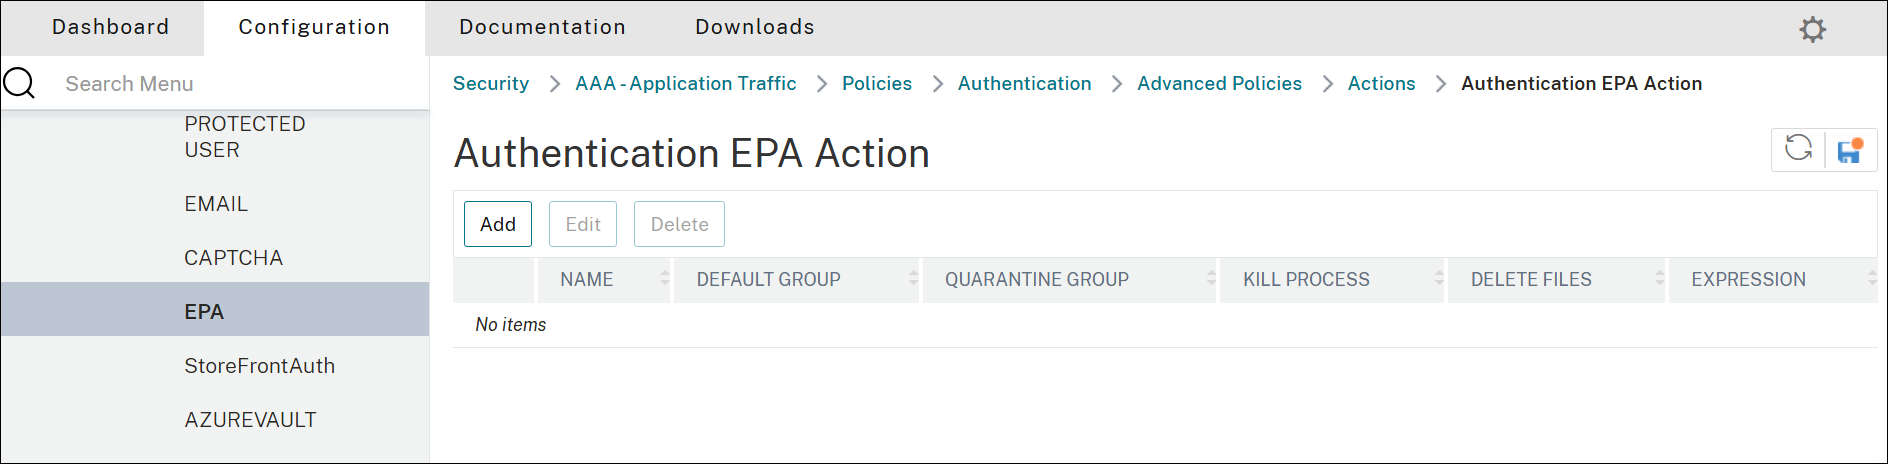Click 'Authentication EPA Action' in the breadcrumb
Screen dimensions: 1888x464
tap(1581, 84)
